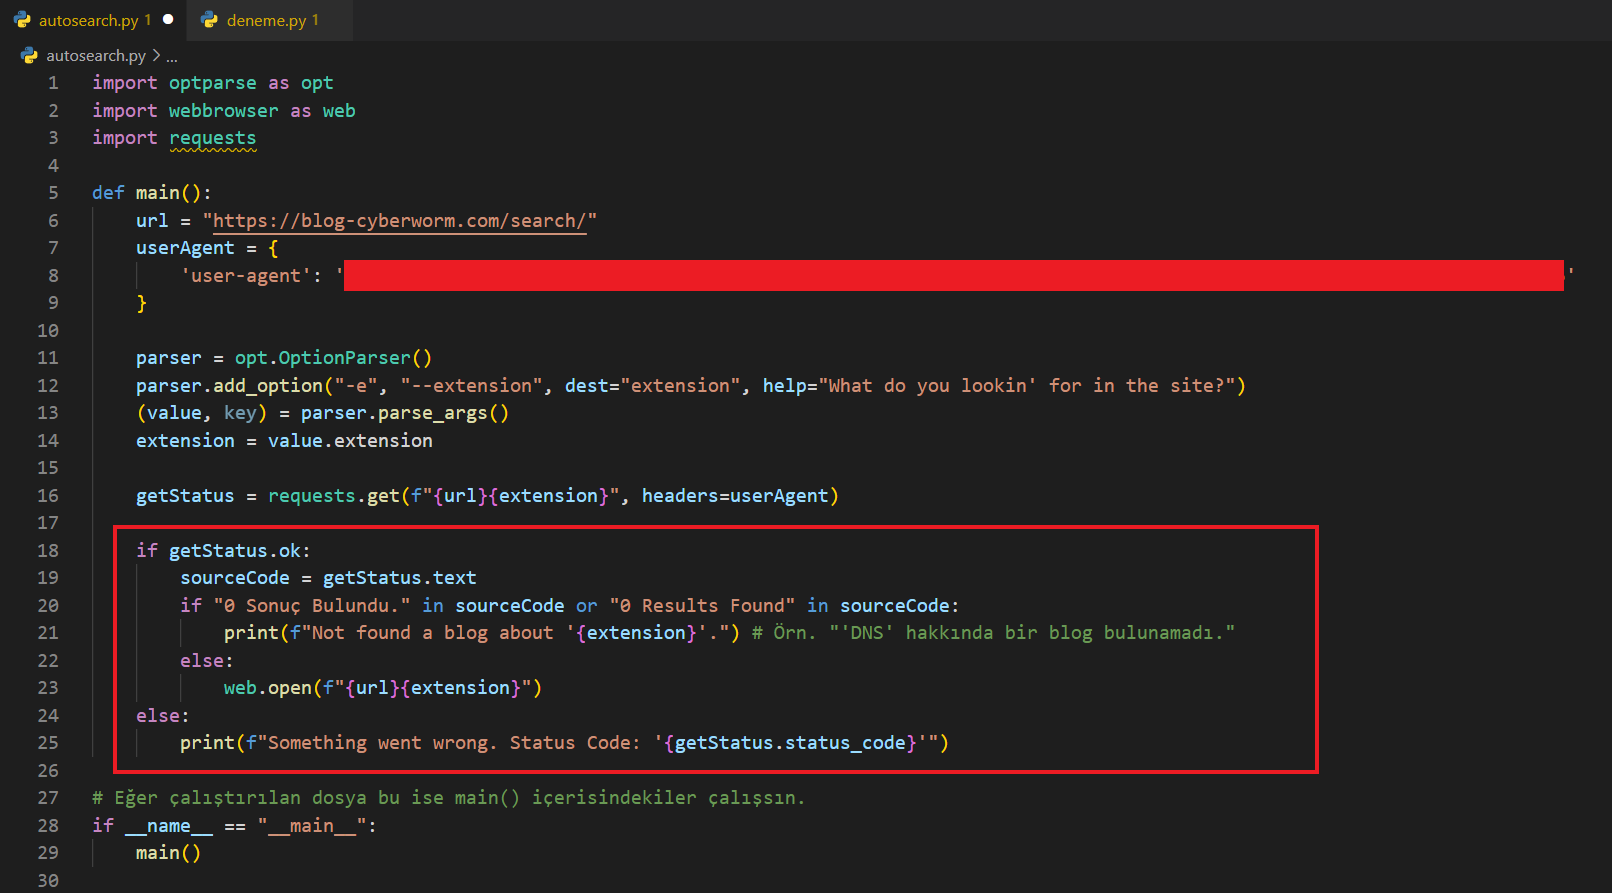
Task: Open the autosearch.py breadcrumb item
Action: pos(95,56)
